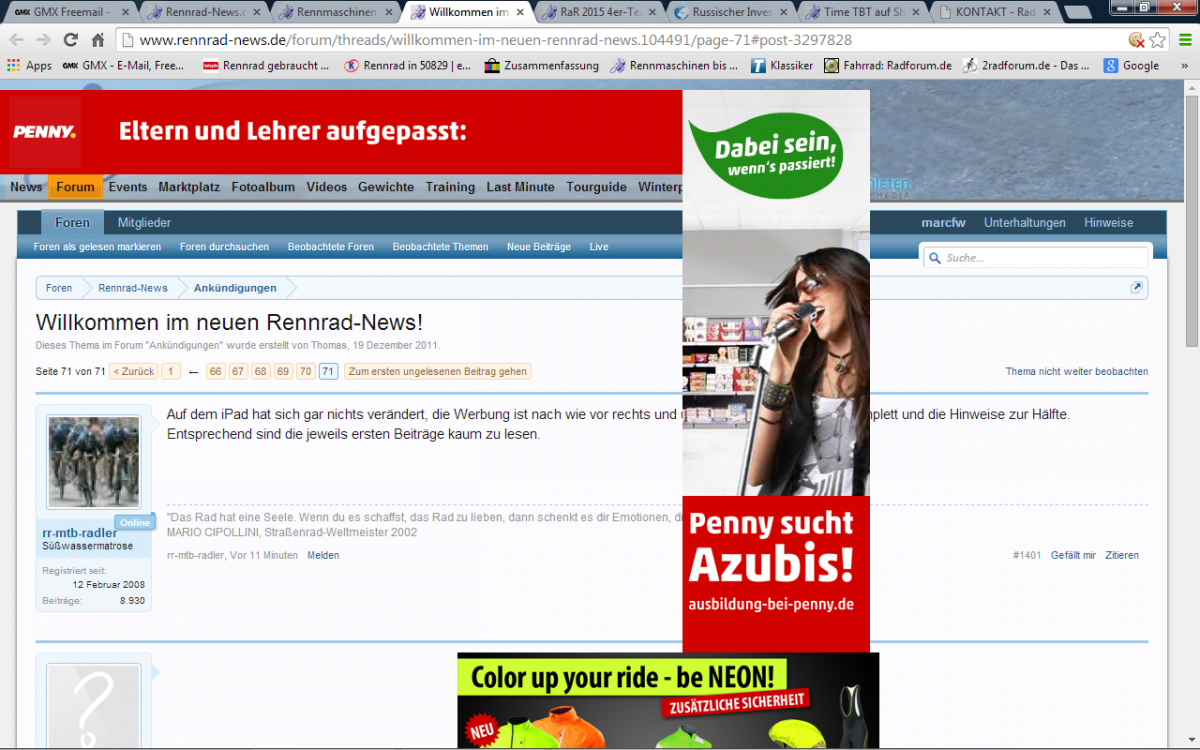Open the browser home page icon
Image resolution: width=1200 pixels, height=750 pixels.
pos(98,41)
